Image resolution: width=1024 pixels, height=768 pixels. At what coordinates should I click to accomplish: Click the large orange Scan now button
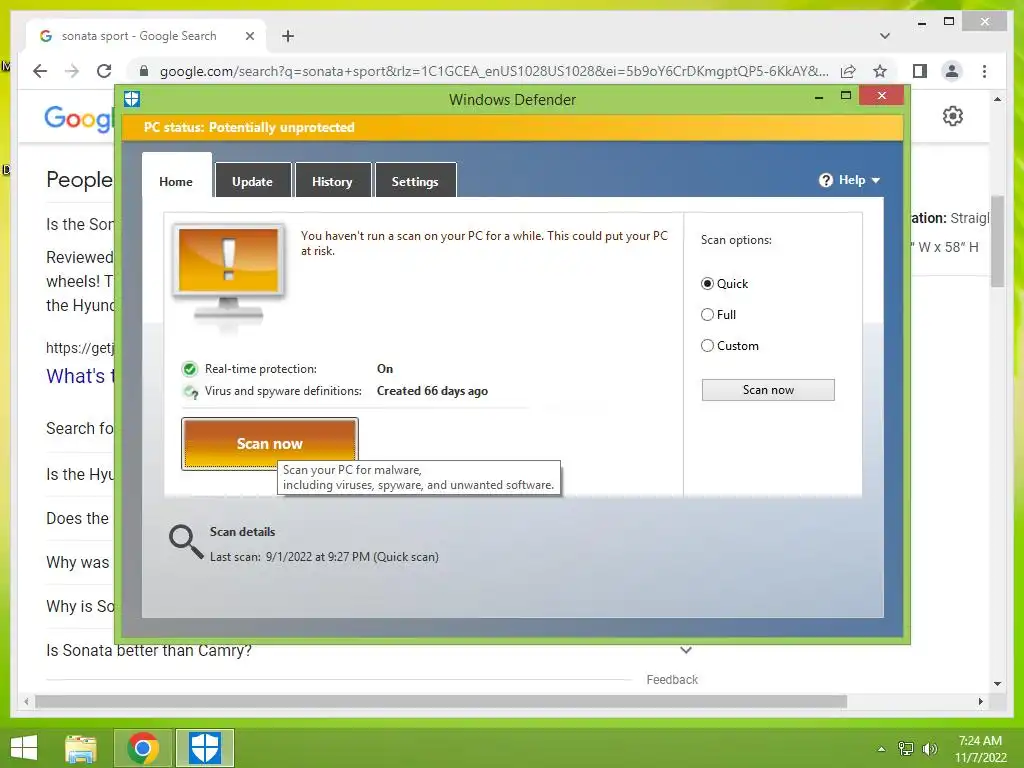pos(270,444)
